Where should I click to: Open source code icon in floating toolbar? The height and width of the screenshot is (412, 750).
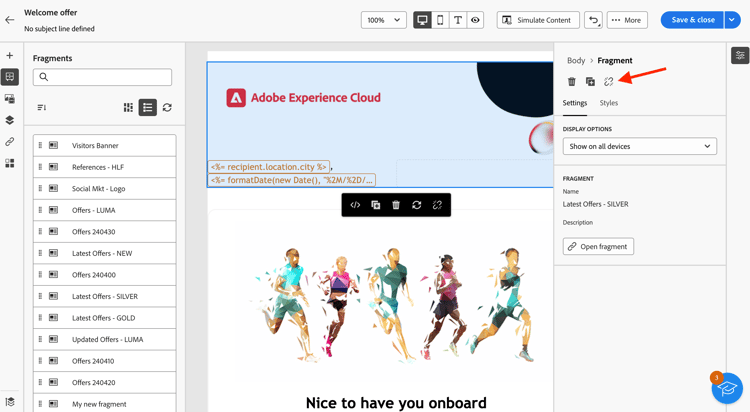tap(355, 205)
